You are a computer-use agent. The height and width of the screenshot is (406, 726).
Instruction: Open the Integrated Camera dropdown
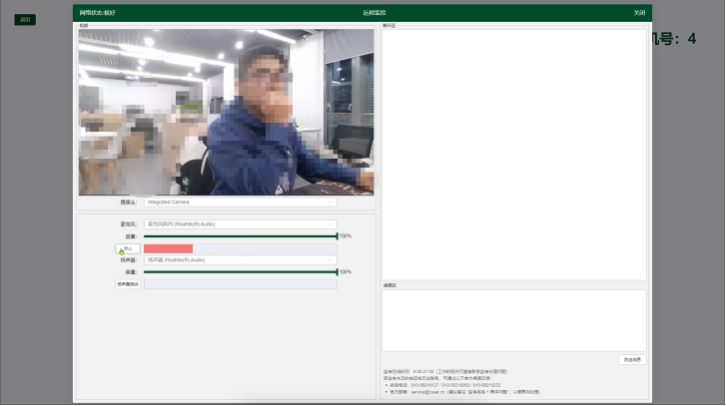240,202
